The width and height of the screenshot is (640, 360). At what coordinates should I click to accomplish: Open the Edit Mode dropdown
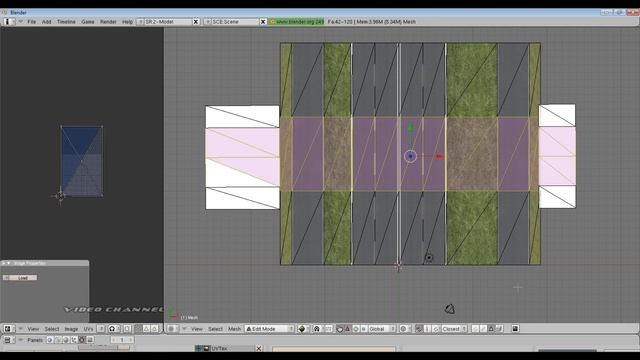pyautogui.click(x=269, y=329)
